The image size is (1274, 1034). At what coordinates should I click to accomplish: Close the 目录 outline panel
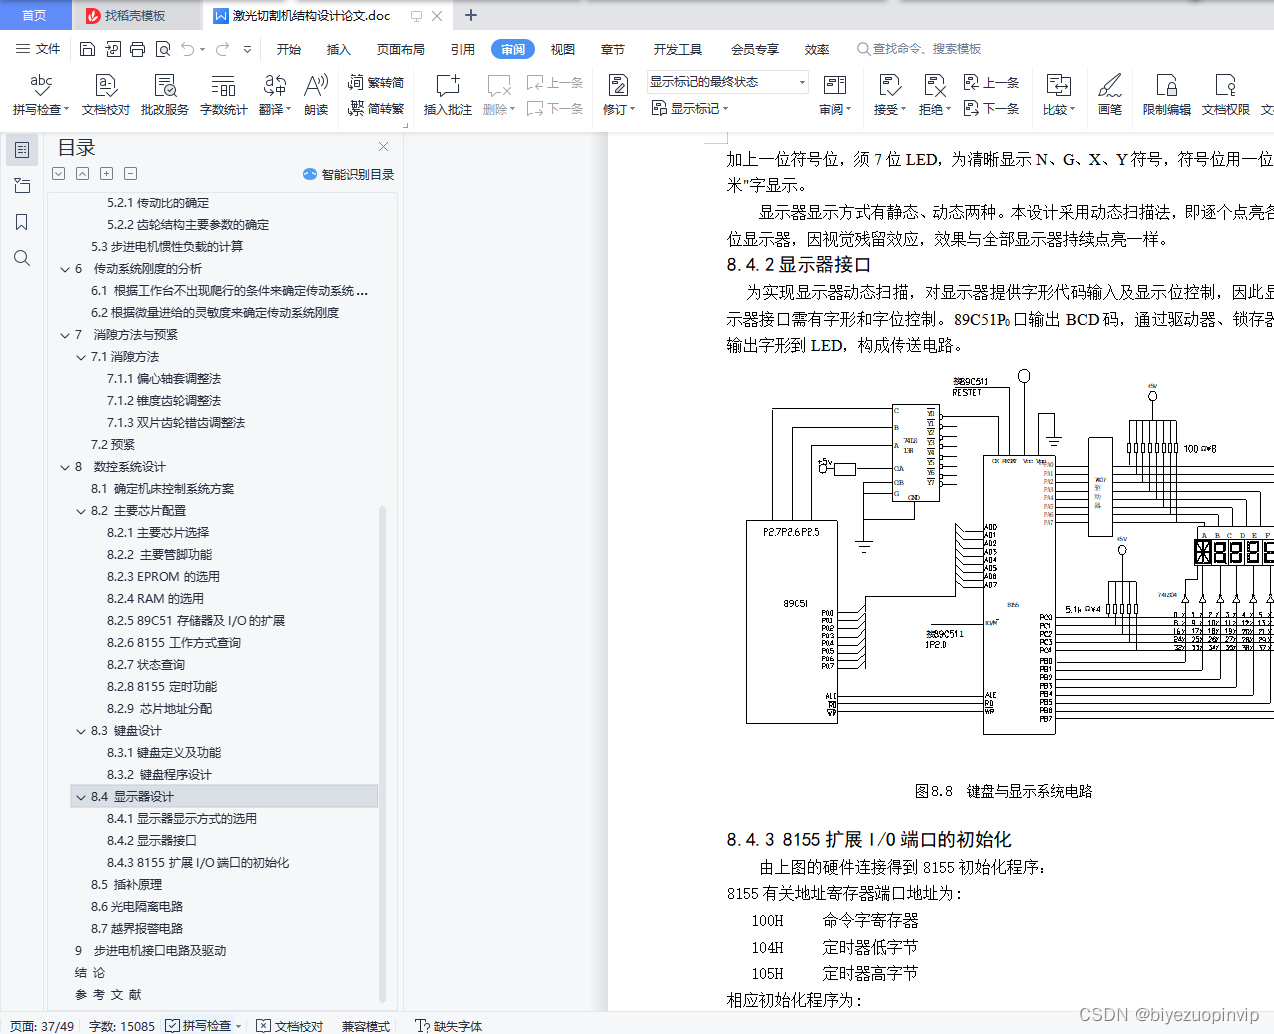click(x=383, y=146)
